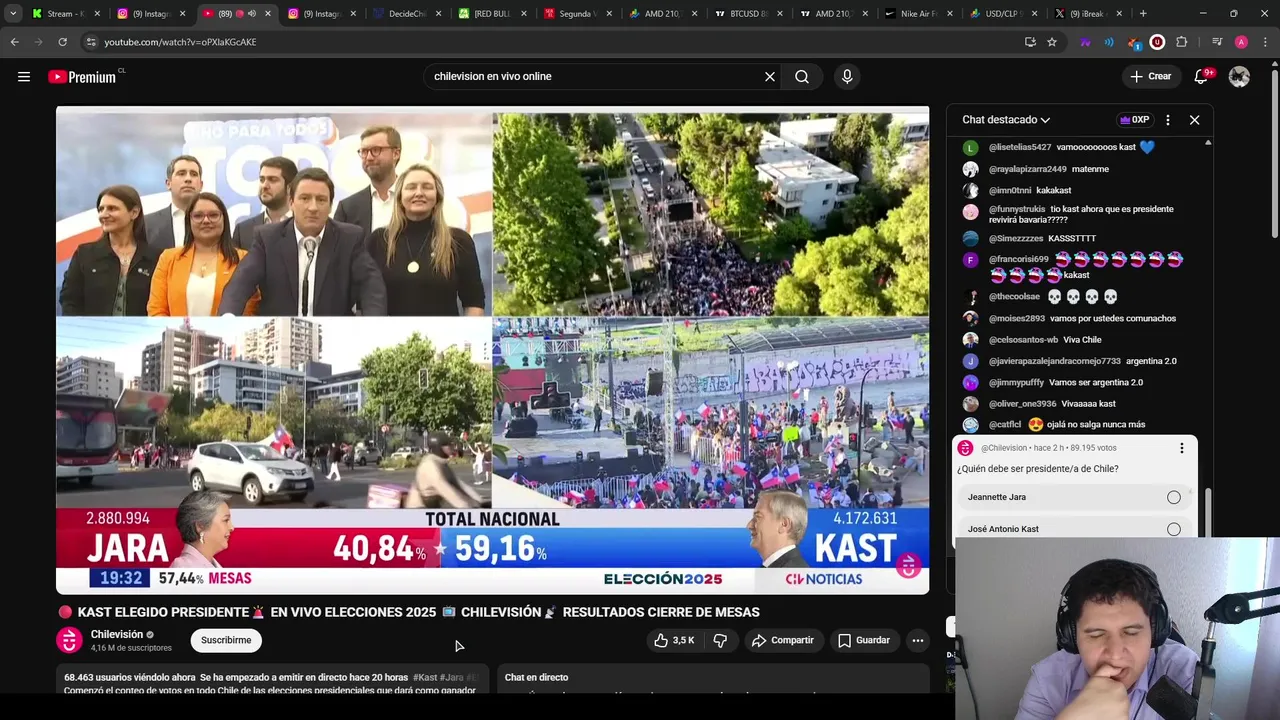Open the YouTube guide hamburger menu
This screenshot has width=1280, height=720.
pyautogui.click(x=24, y=76)
